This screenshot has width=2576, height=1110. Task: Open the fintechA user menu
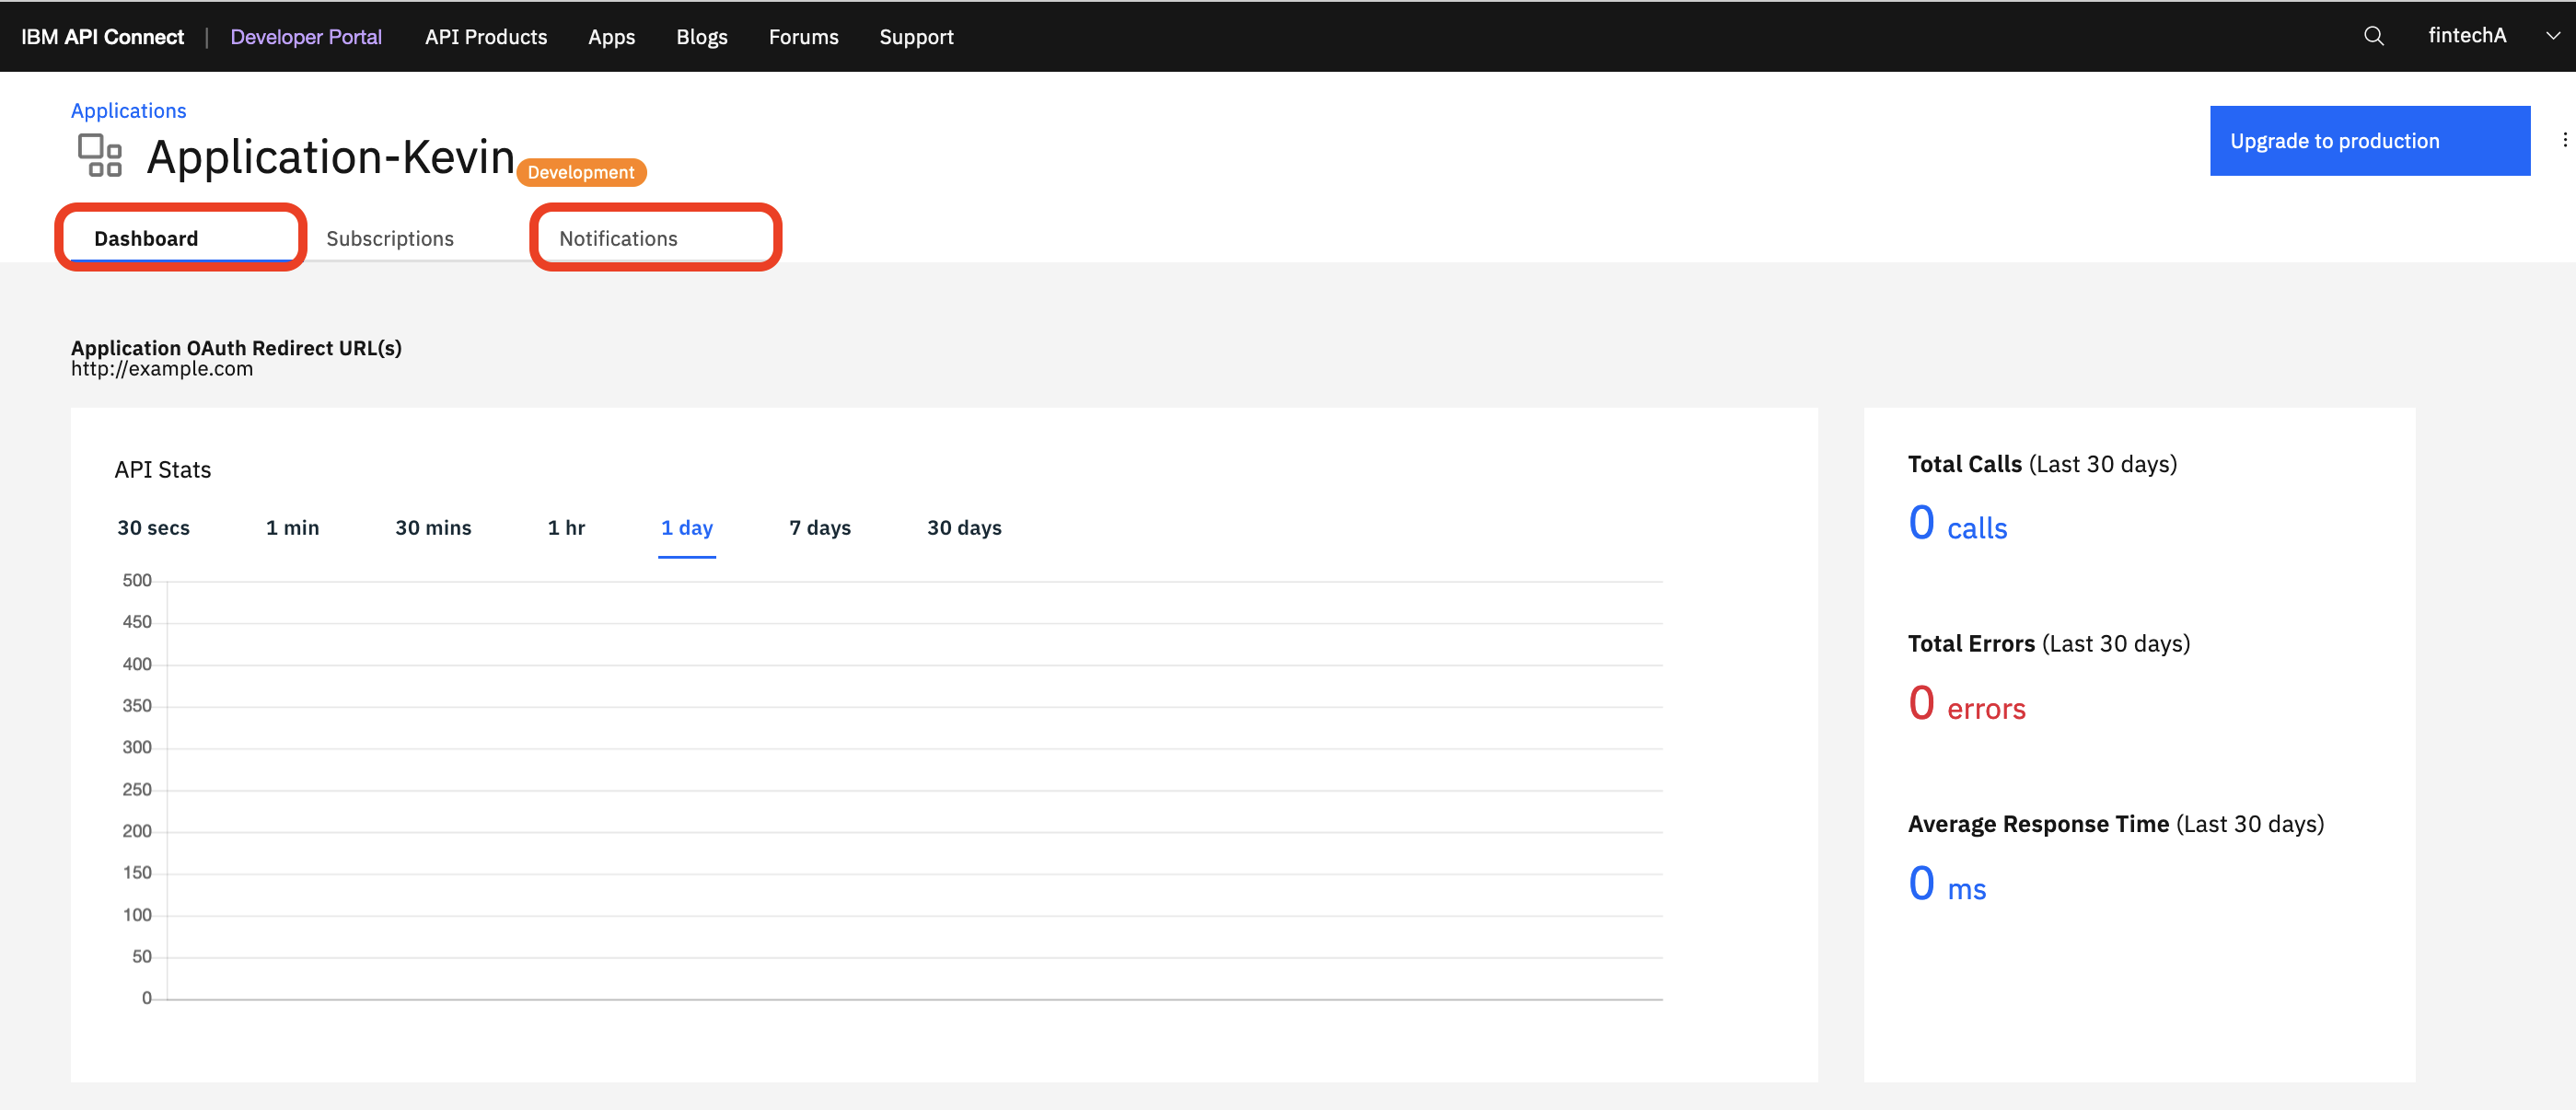tap(2466, 36)
